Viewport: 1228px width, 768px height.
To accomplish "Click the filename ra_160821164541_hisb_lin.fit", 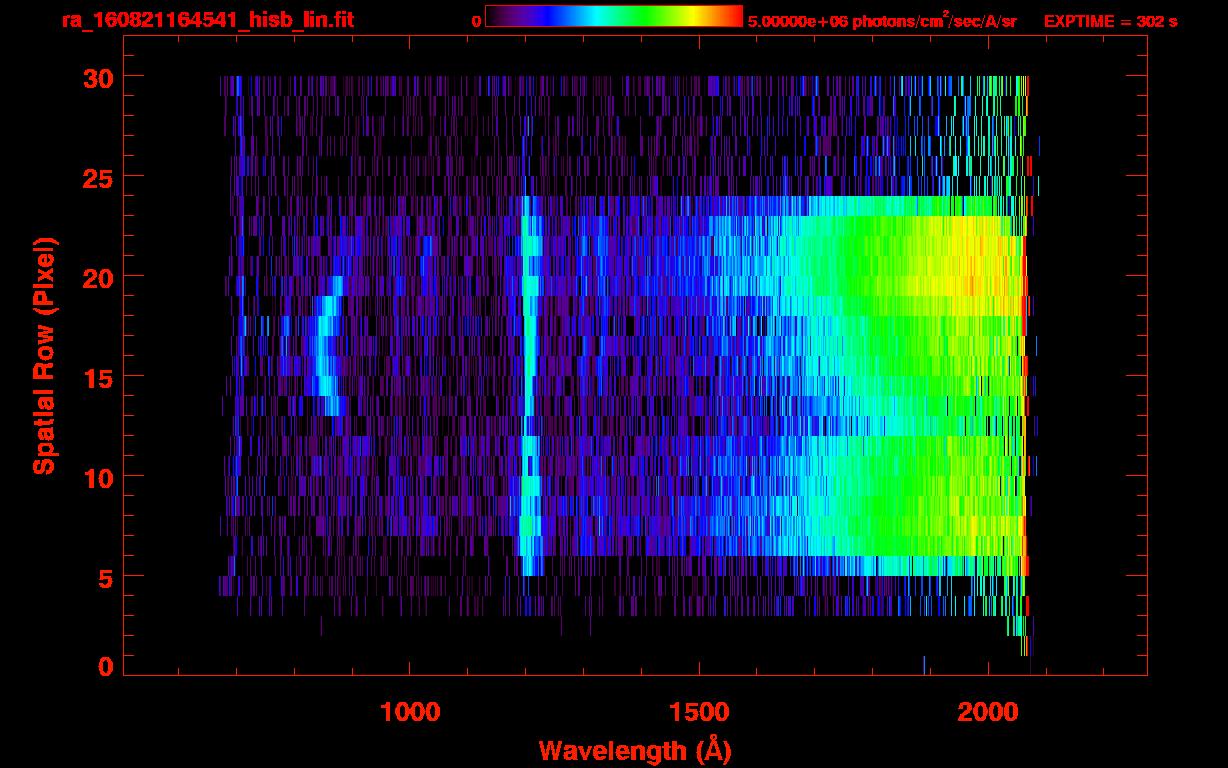I will click(207, 20).
